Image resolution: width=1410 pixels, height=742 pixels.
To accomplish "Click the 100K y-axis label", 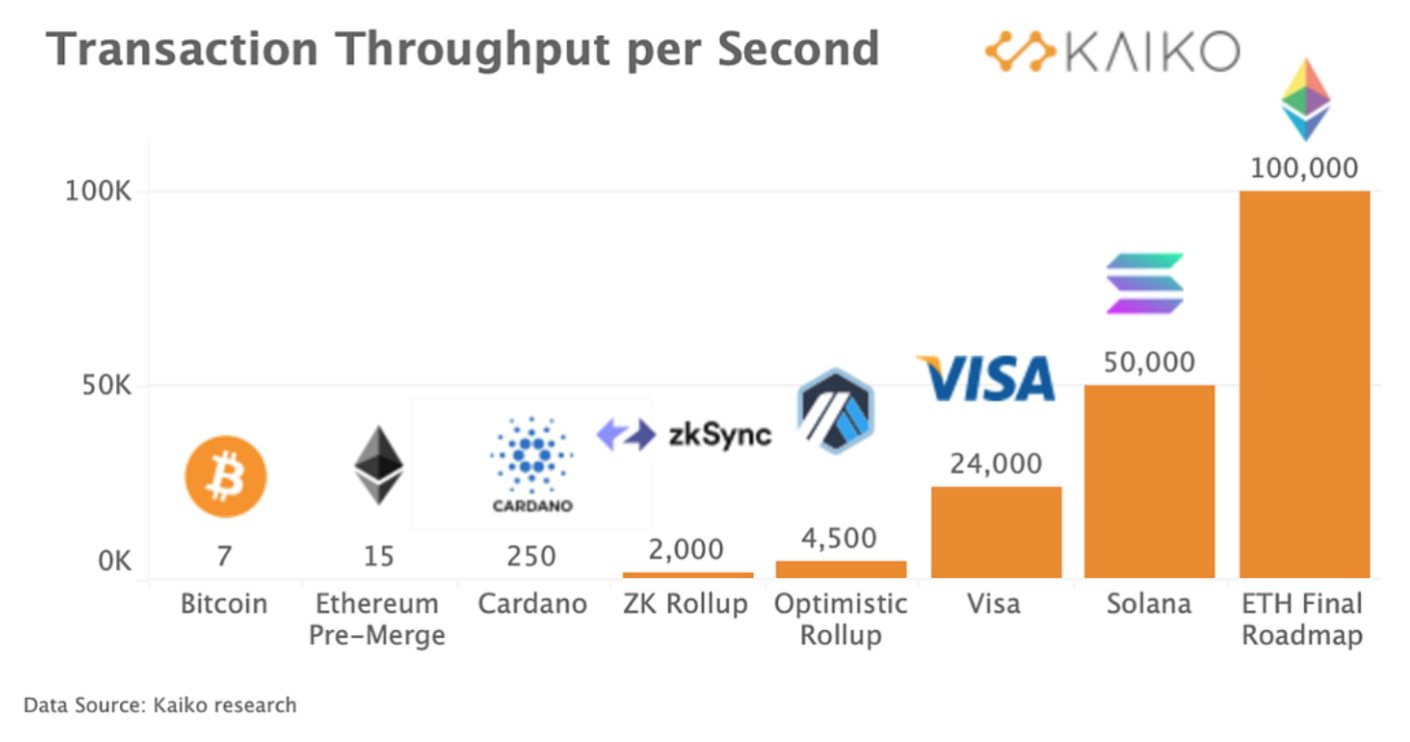I will (99, 191).
